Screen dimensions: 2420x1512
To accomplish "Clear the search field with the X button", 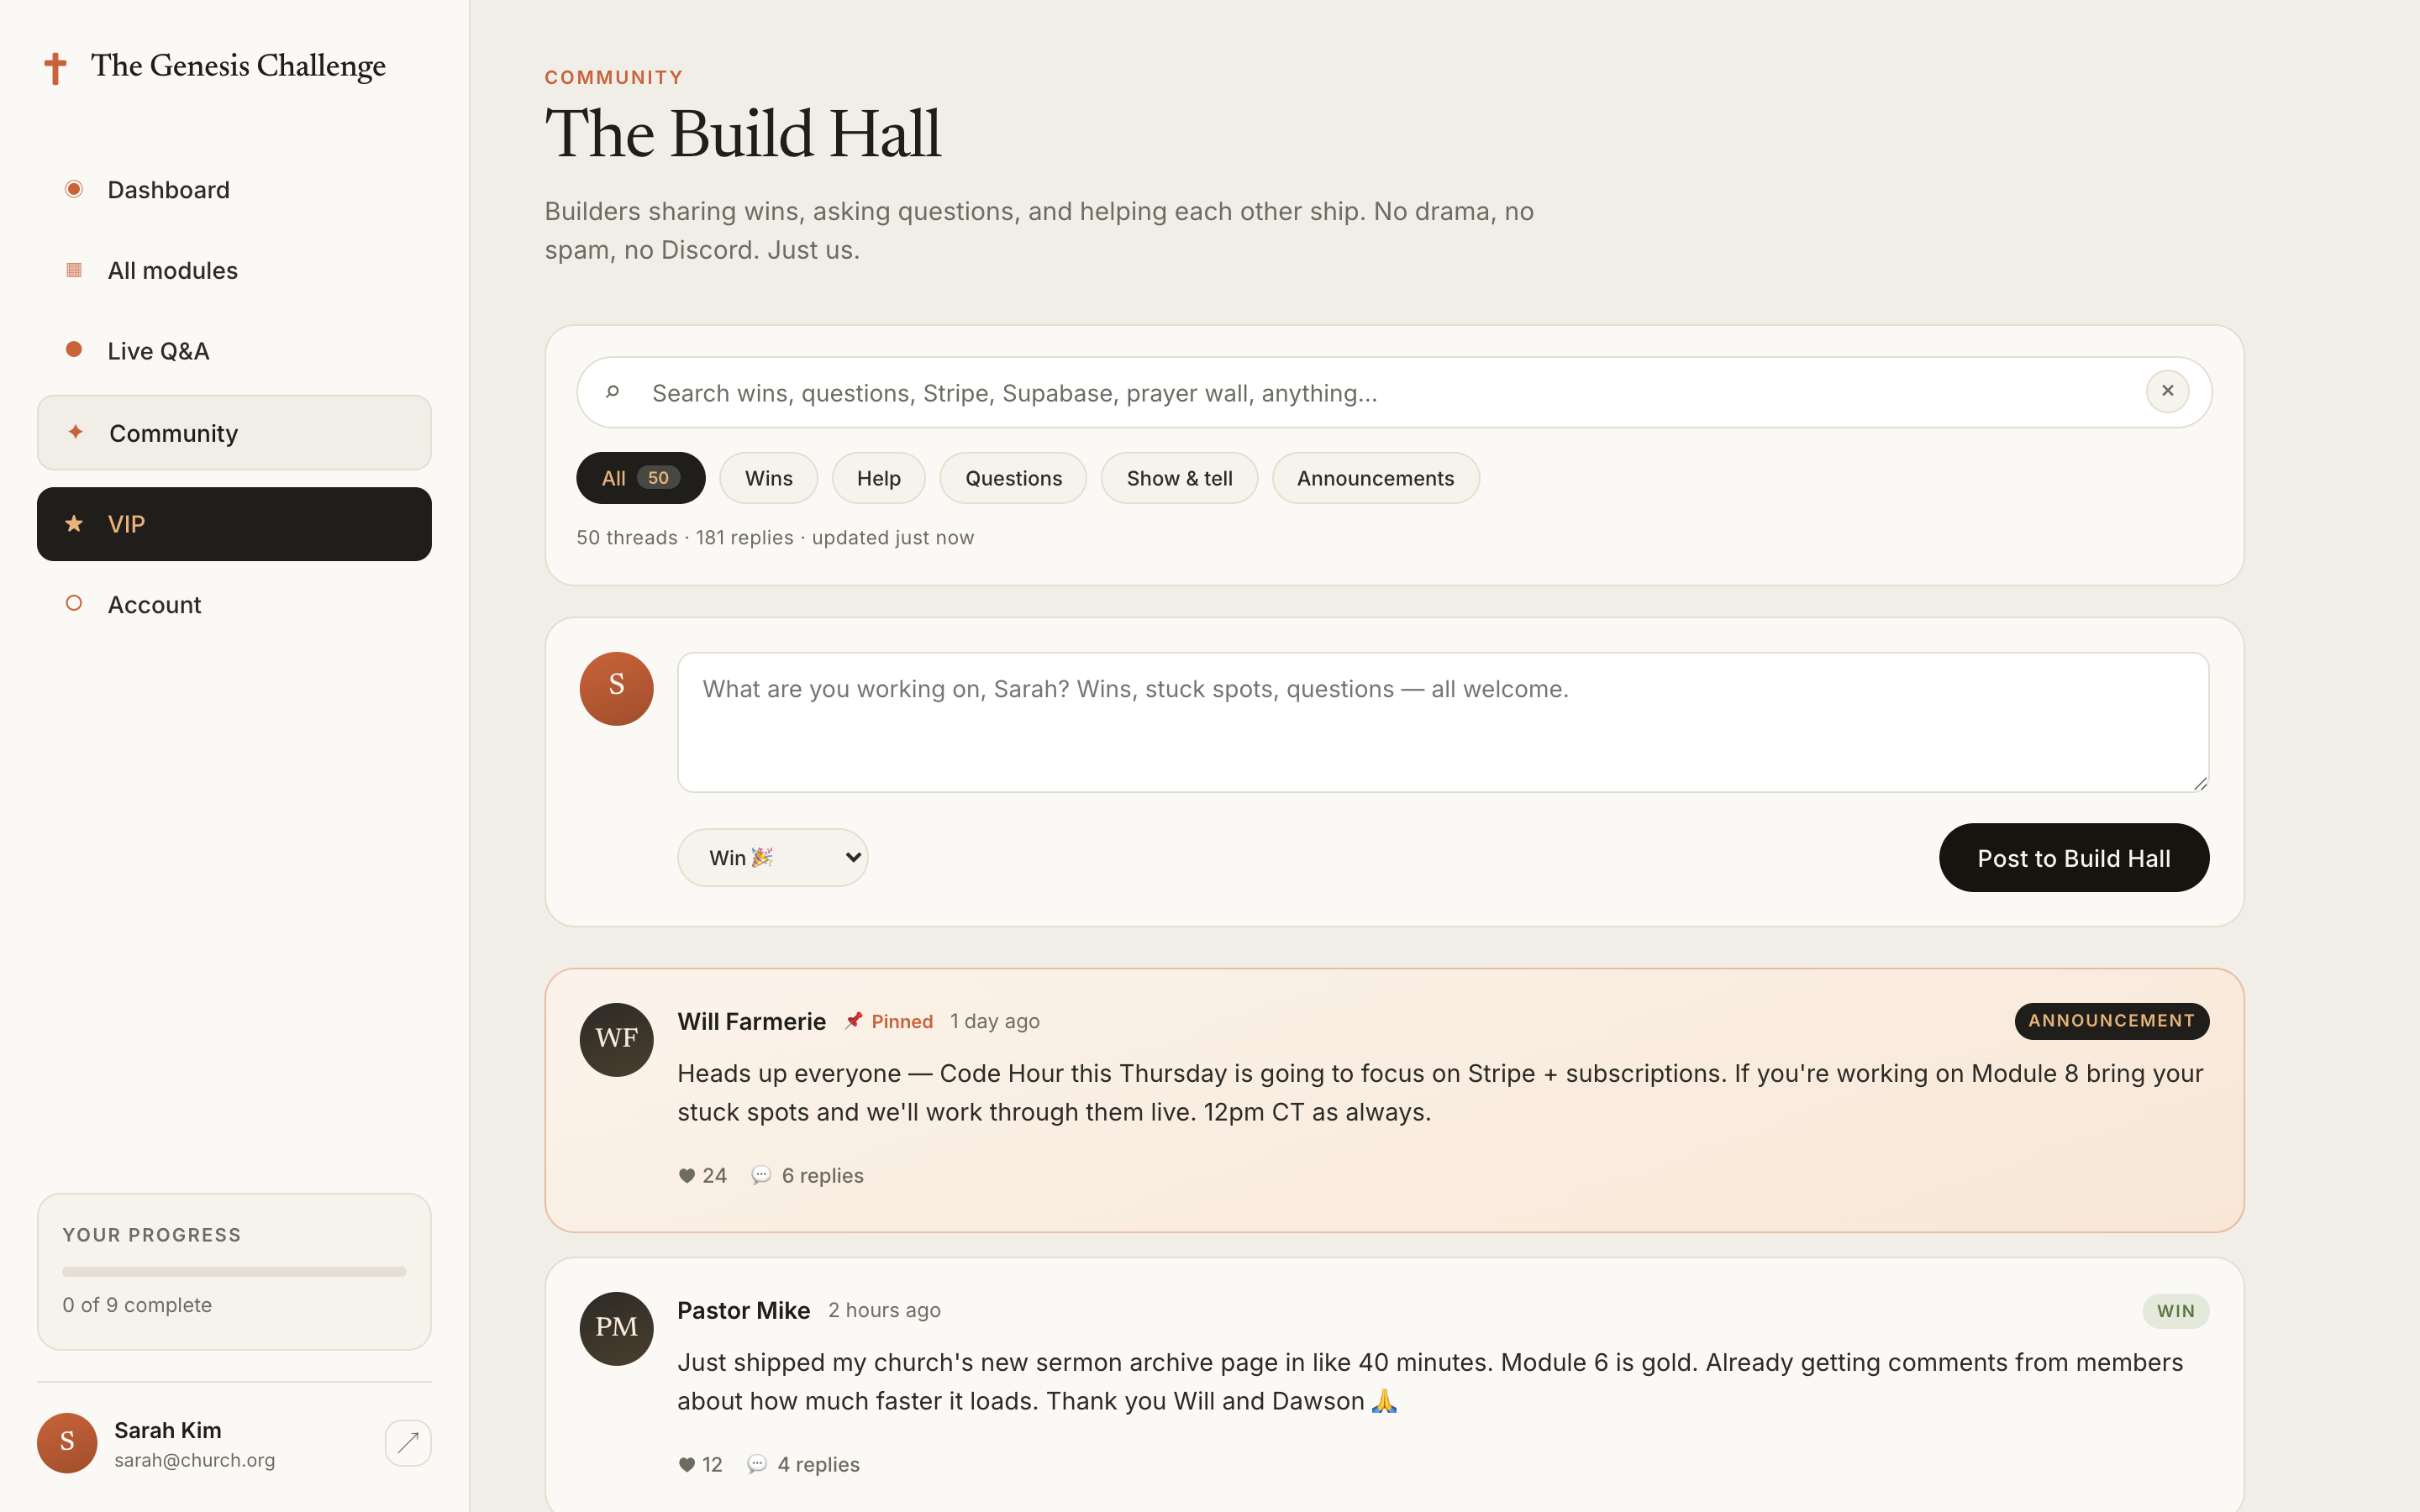I will [x=2166, y=391].
